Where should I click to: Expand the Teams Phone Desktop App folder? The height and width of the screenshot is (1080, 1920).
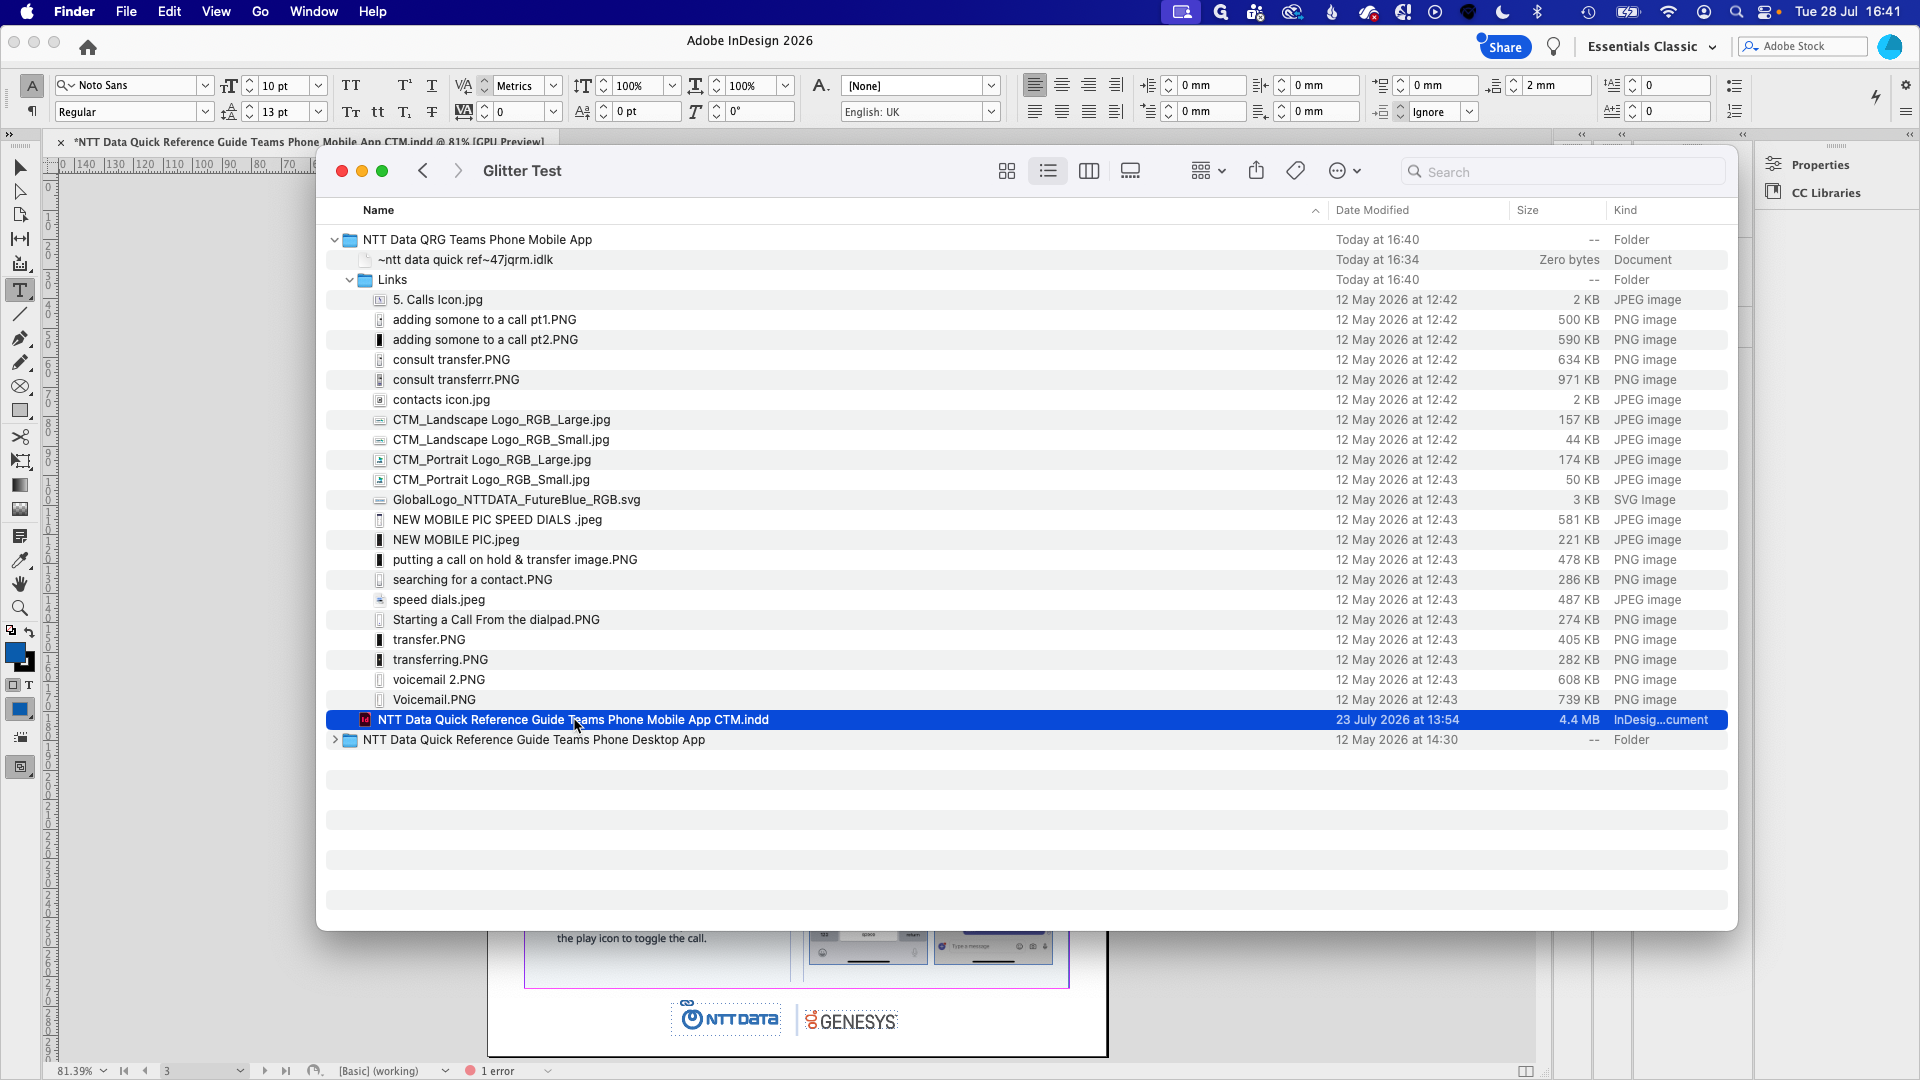point(334,740)
